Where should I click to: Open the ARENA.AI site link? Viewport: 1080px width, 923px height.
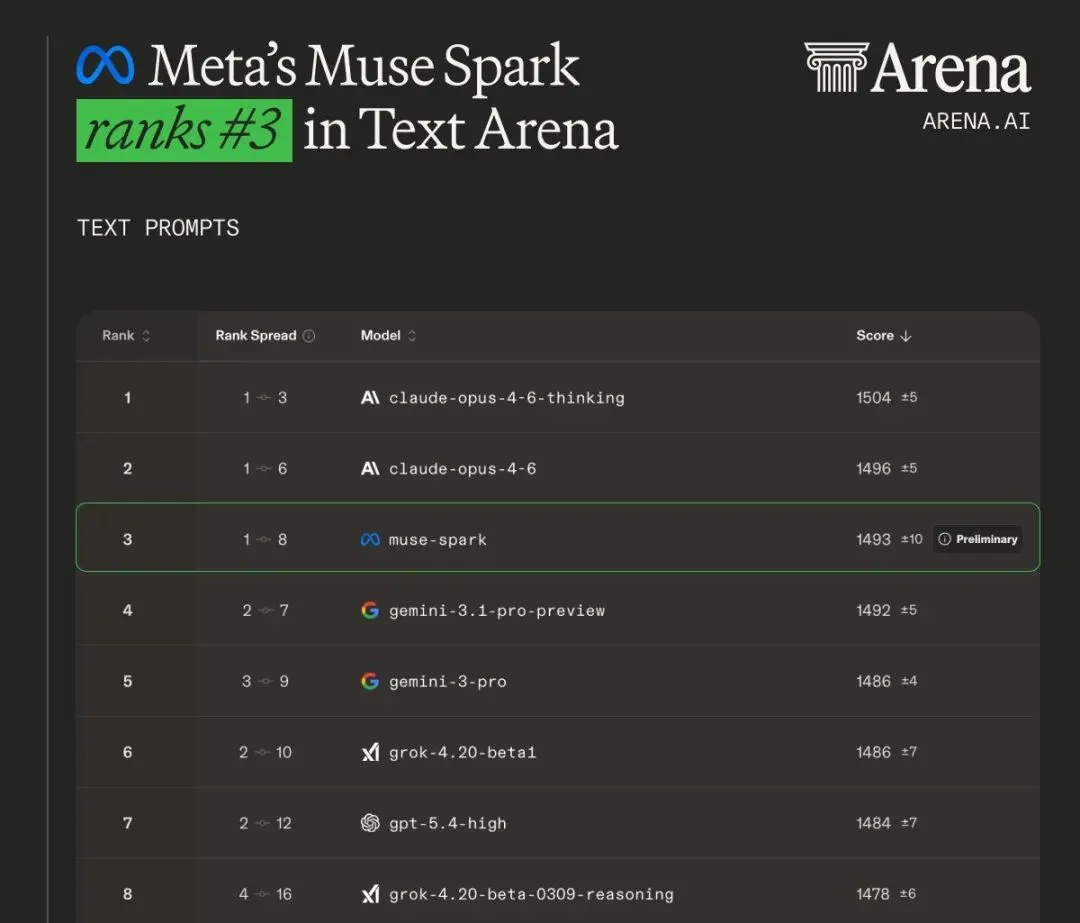pos(975,121)
